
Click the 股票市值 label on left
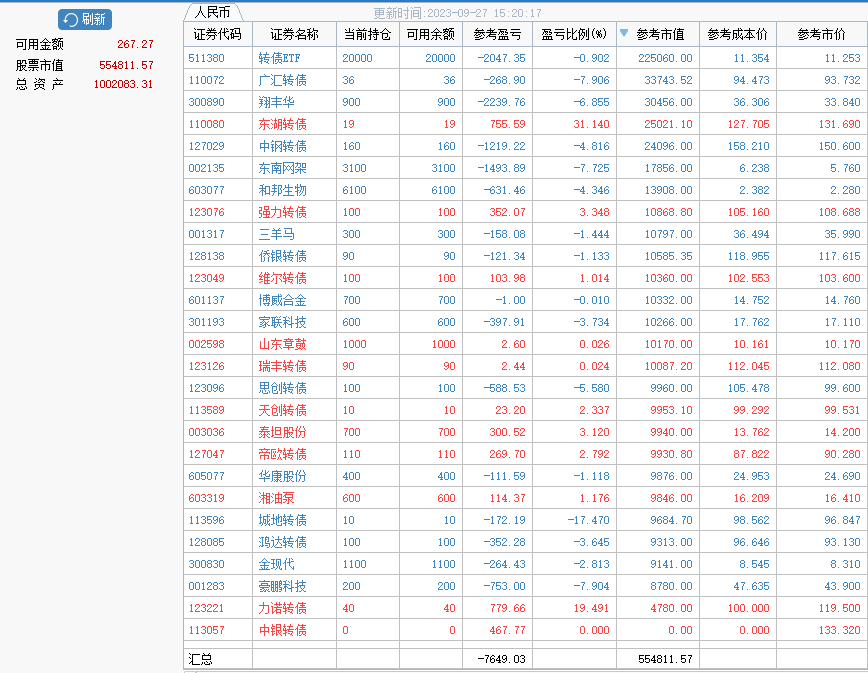click(x=39, y=65)
